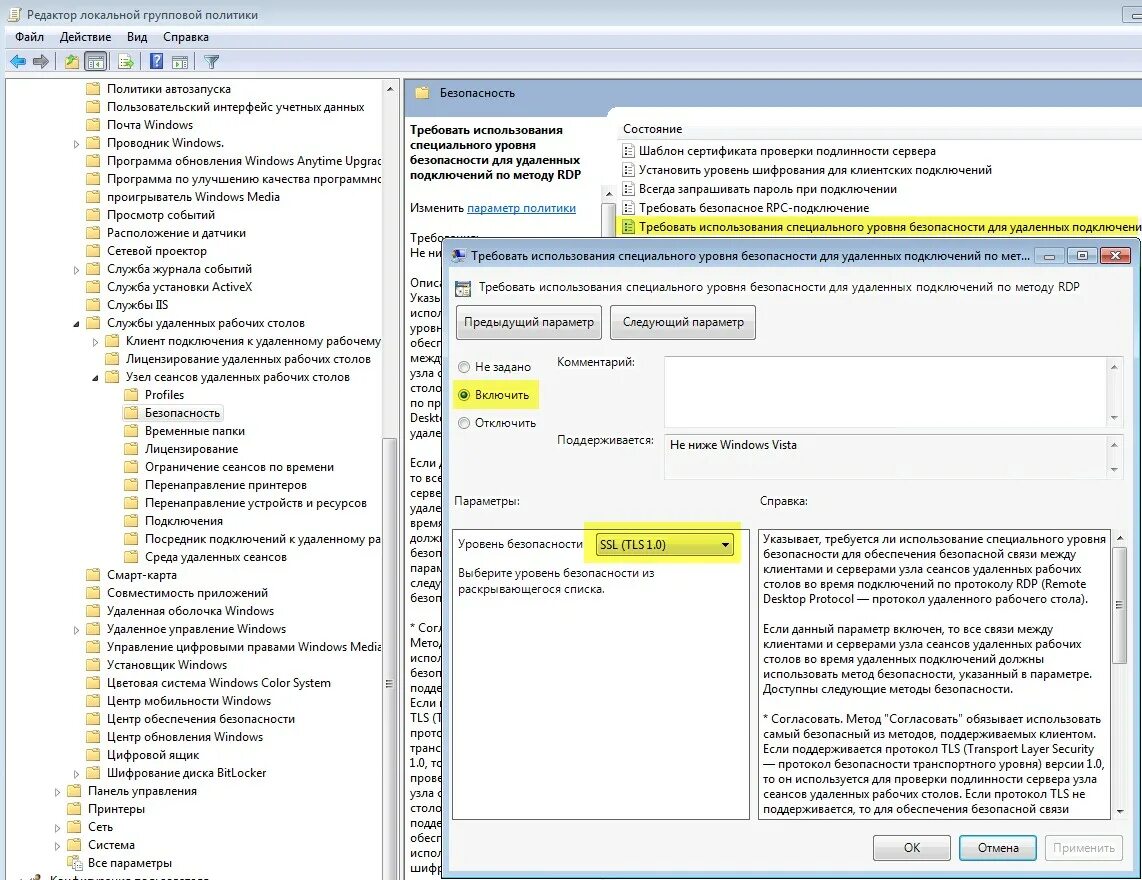
Task: Select 'Ограничение сеансов по времени' tree item
Action: click(x=239, y=467)
